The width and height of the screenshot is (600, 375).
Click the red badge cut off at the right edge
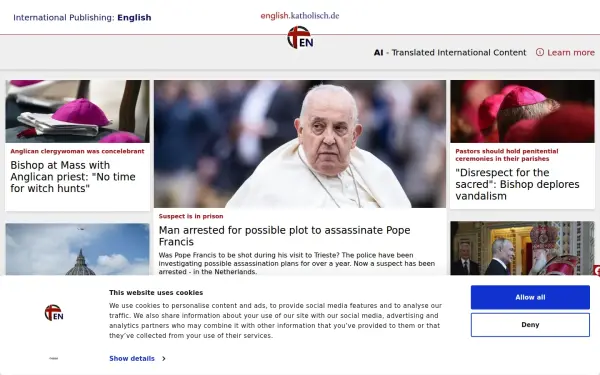point(597,271)
